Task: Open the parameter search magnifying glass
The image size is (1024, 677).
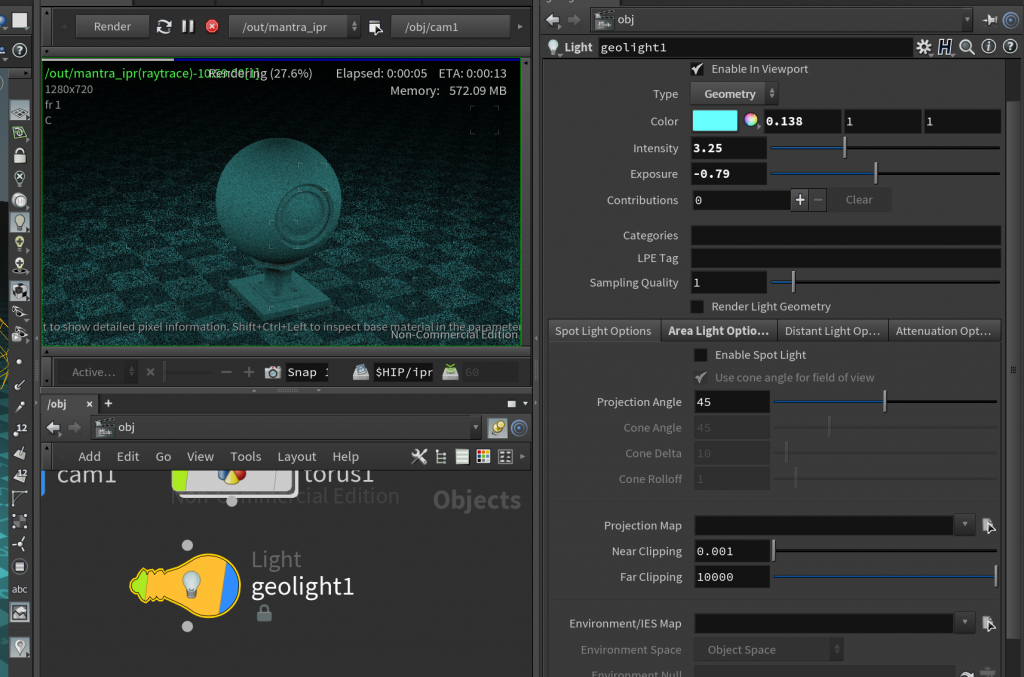Action: tap(966, 47)
